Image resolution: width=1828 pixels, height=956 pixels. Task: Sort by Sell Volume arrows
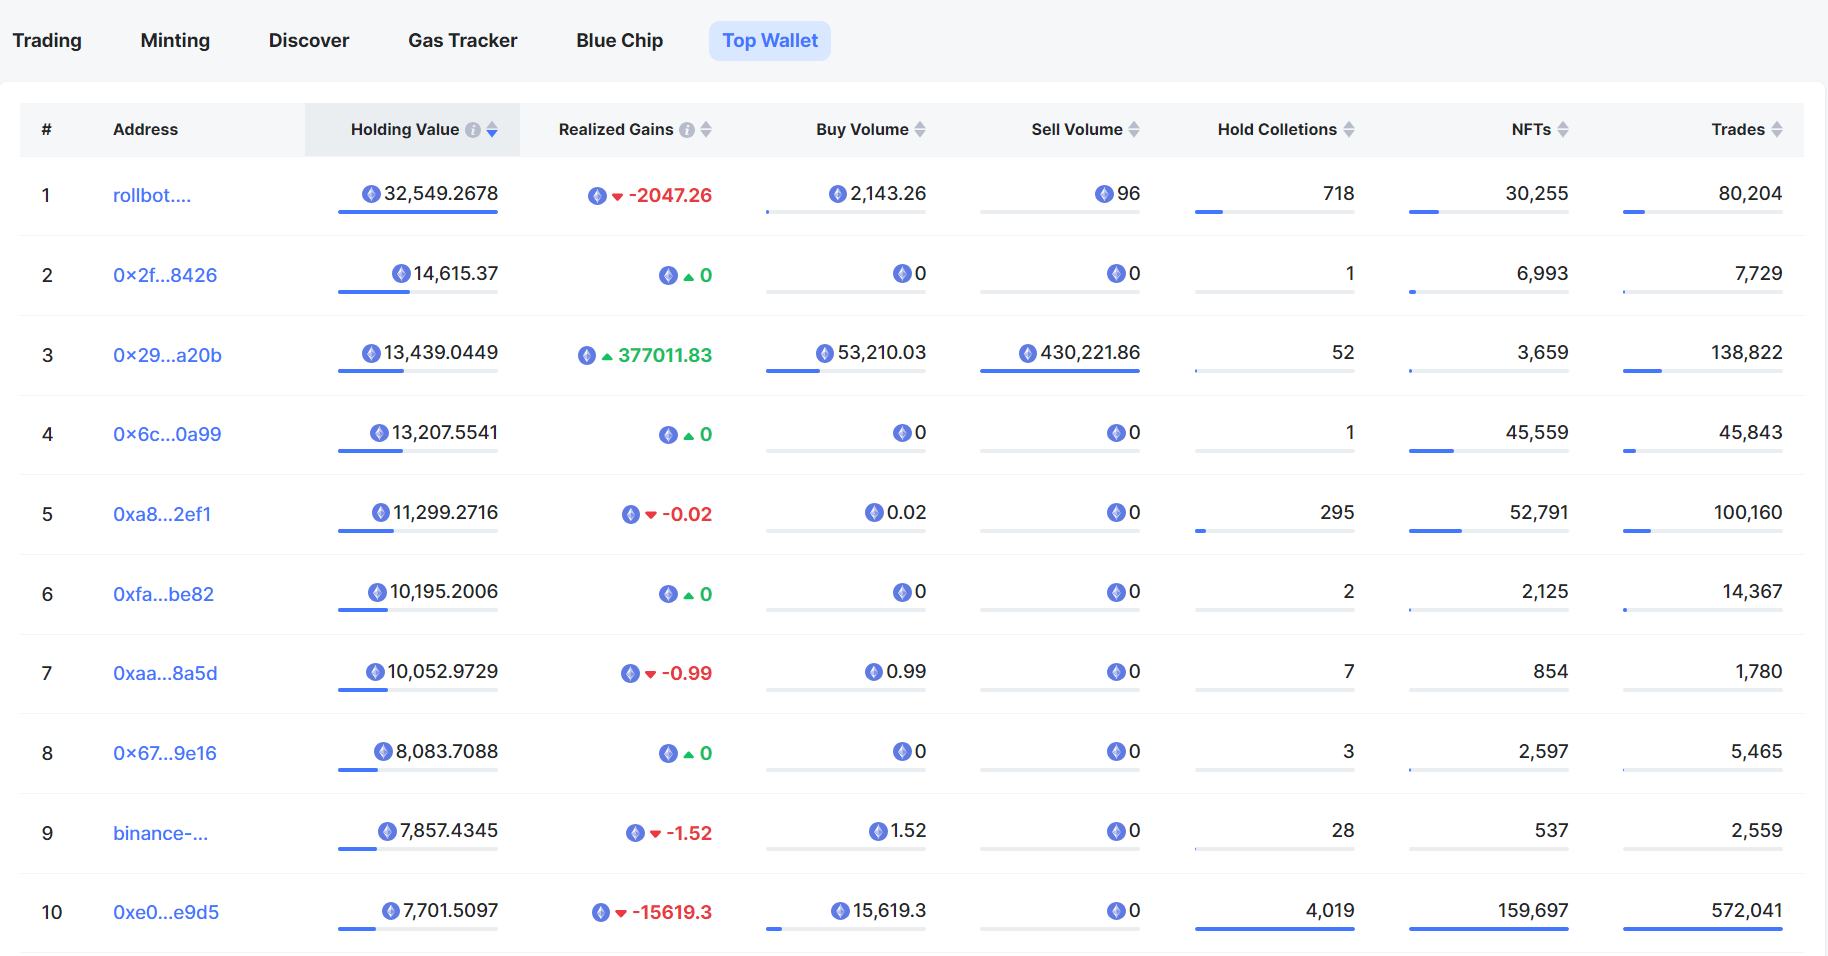pos(1134,130)
